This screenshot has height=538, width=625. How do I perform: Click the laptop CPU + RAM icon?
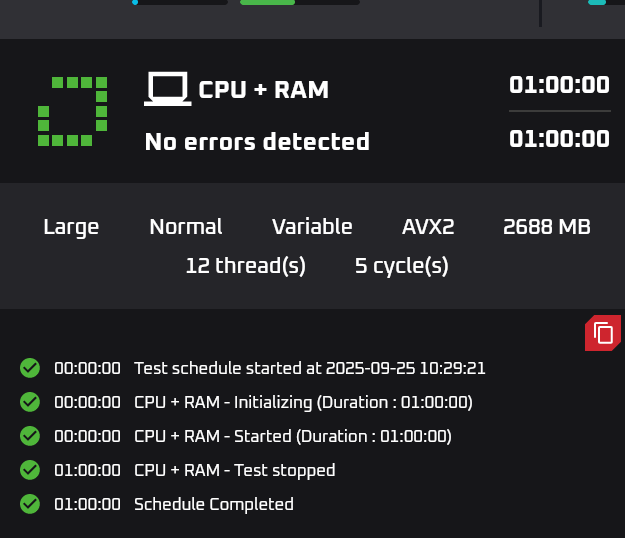click(x=167, y=89)
